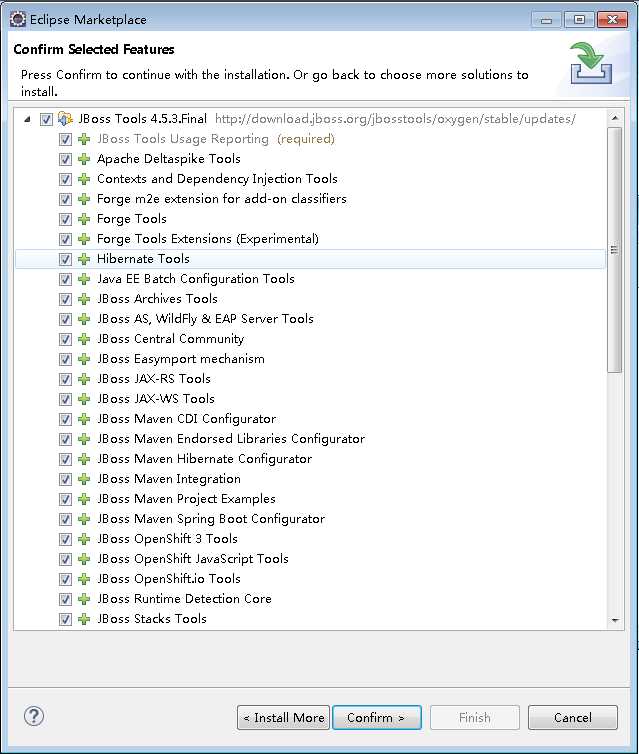Uncheck the Hibernate Tools checkbox
The width and height of the screenshot is (639, 754).
[x=66, y=259]
